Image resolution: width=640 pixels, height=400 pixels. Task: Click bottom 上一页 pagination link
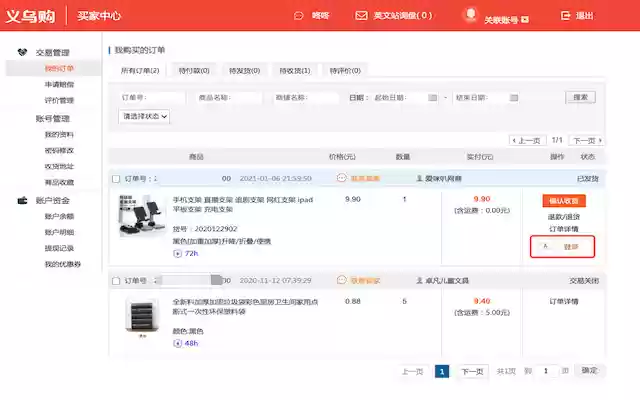(413, 371)
